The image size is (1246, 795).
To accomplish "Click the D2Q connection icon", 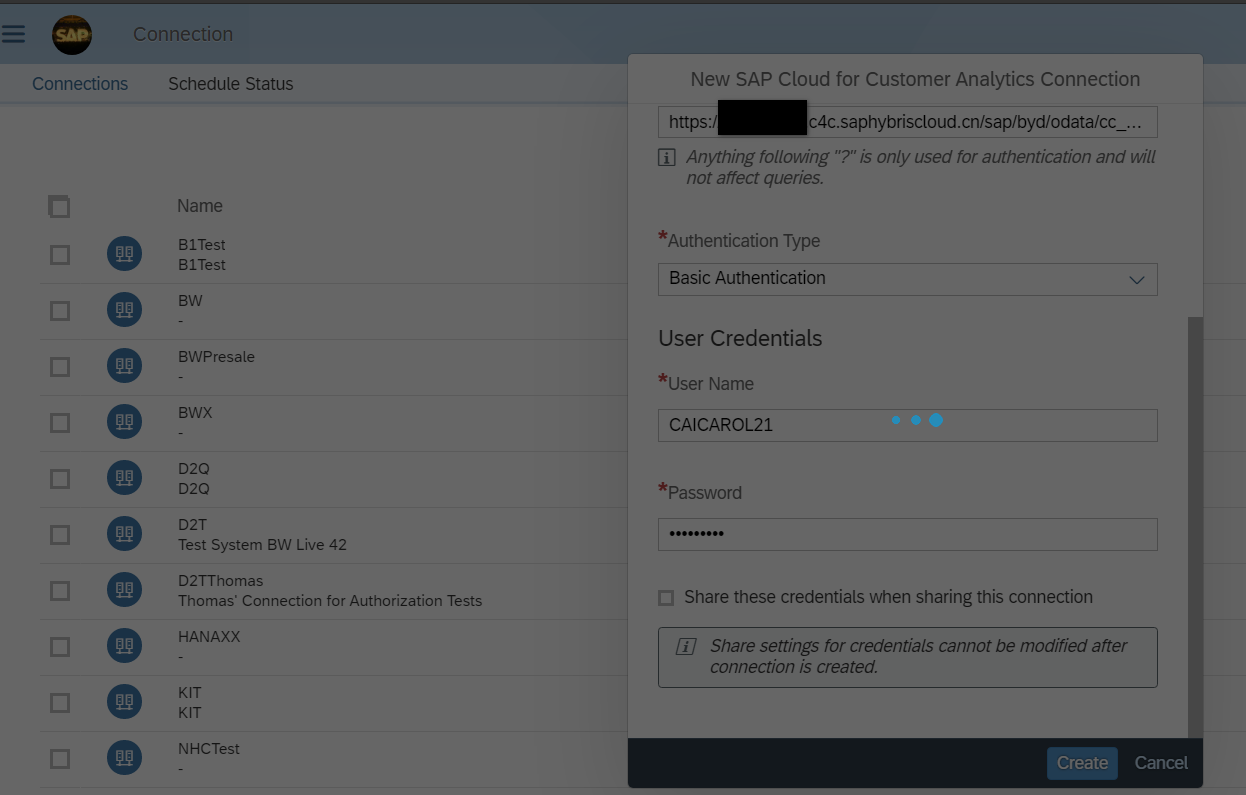I will 124,478.
